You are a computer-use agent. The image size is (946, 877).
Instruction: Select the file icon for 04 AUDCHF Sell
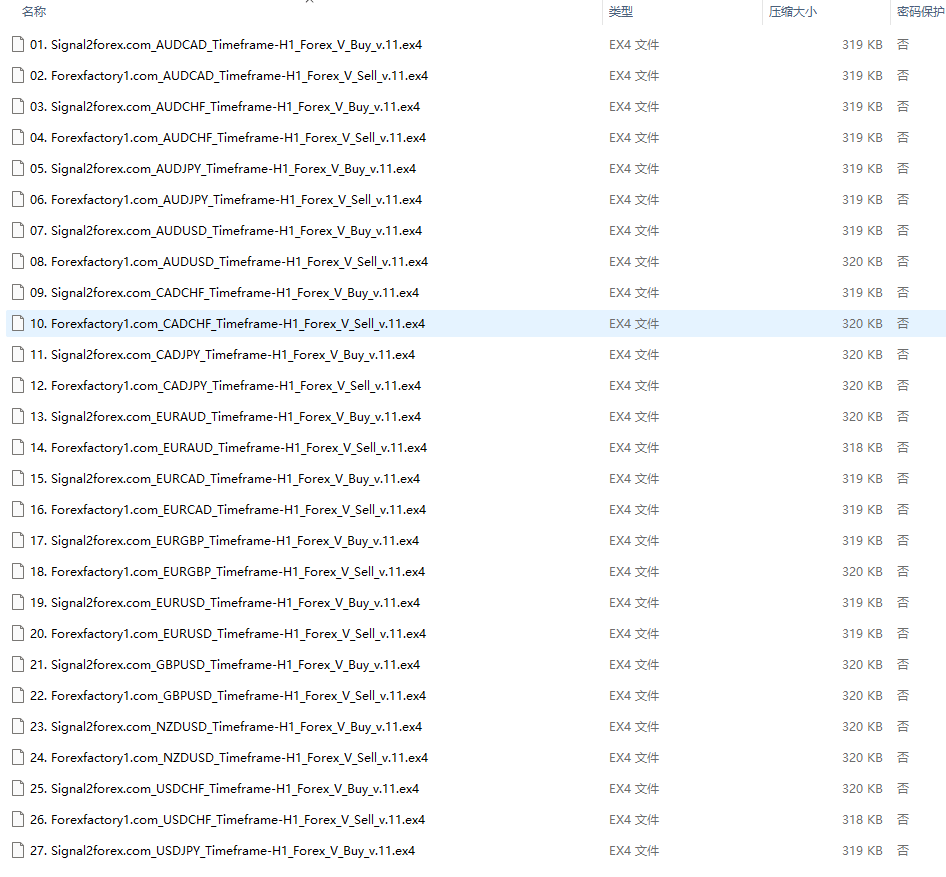(18, 137)
